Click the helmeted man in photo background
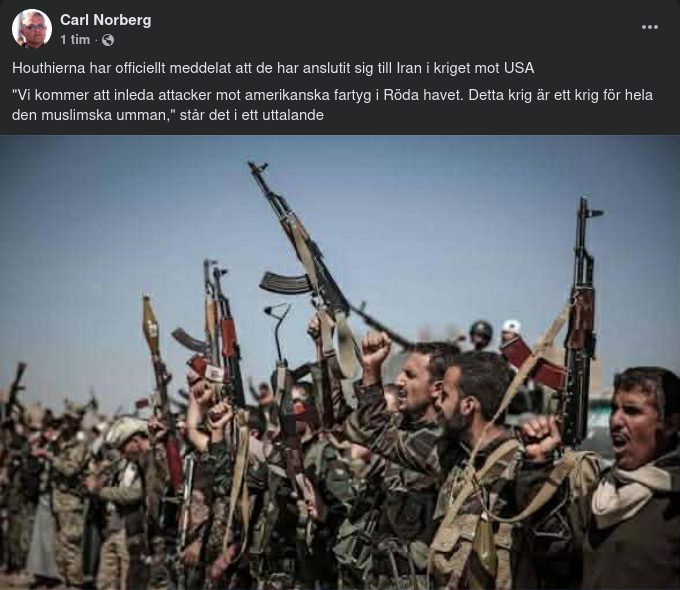 481,334
